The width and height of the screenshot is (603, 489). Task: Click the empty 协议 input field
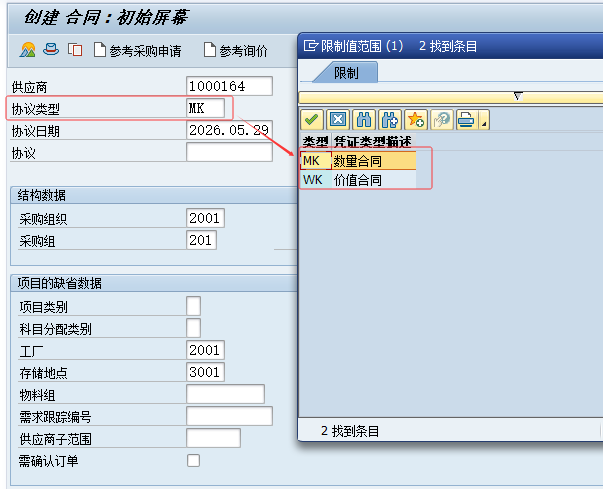point(229,152)
